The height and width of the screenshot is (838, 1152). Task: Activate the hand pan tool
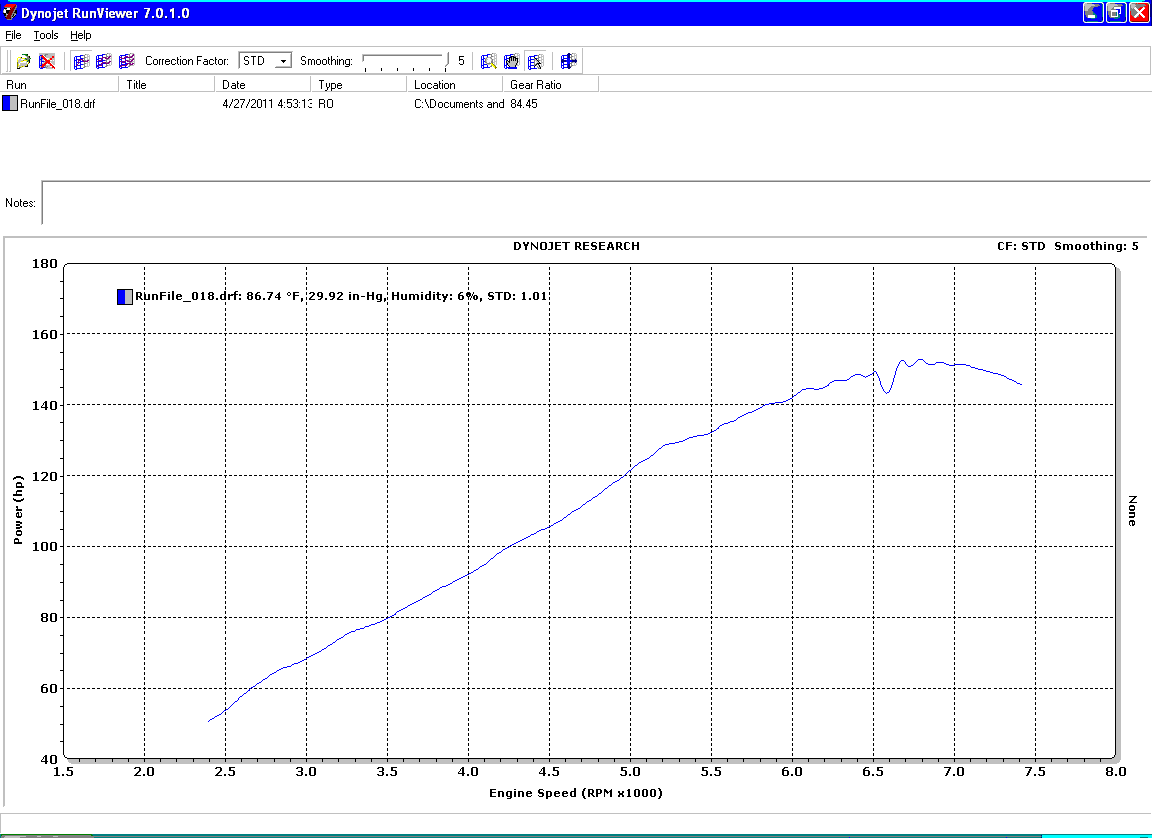(x=511, y=61)
